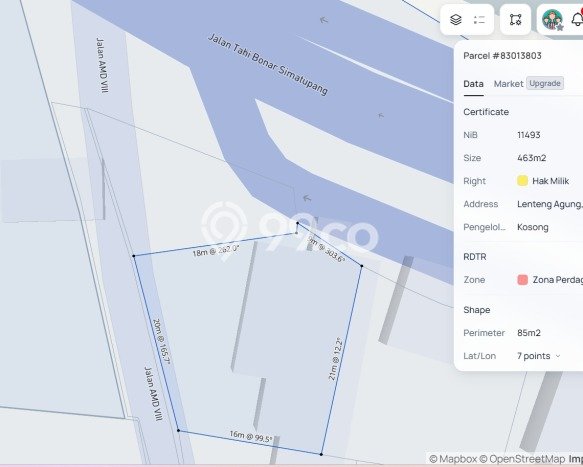Select the Size value 463m2
The image size is (583, 467).
(531, 158)
